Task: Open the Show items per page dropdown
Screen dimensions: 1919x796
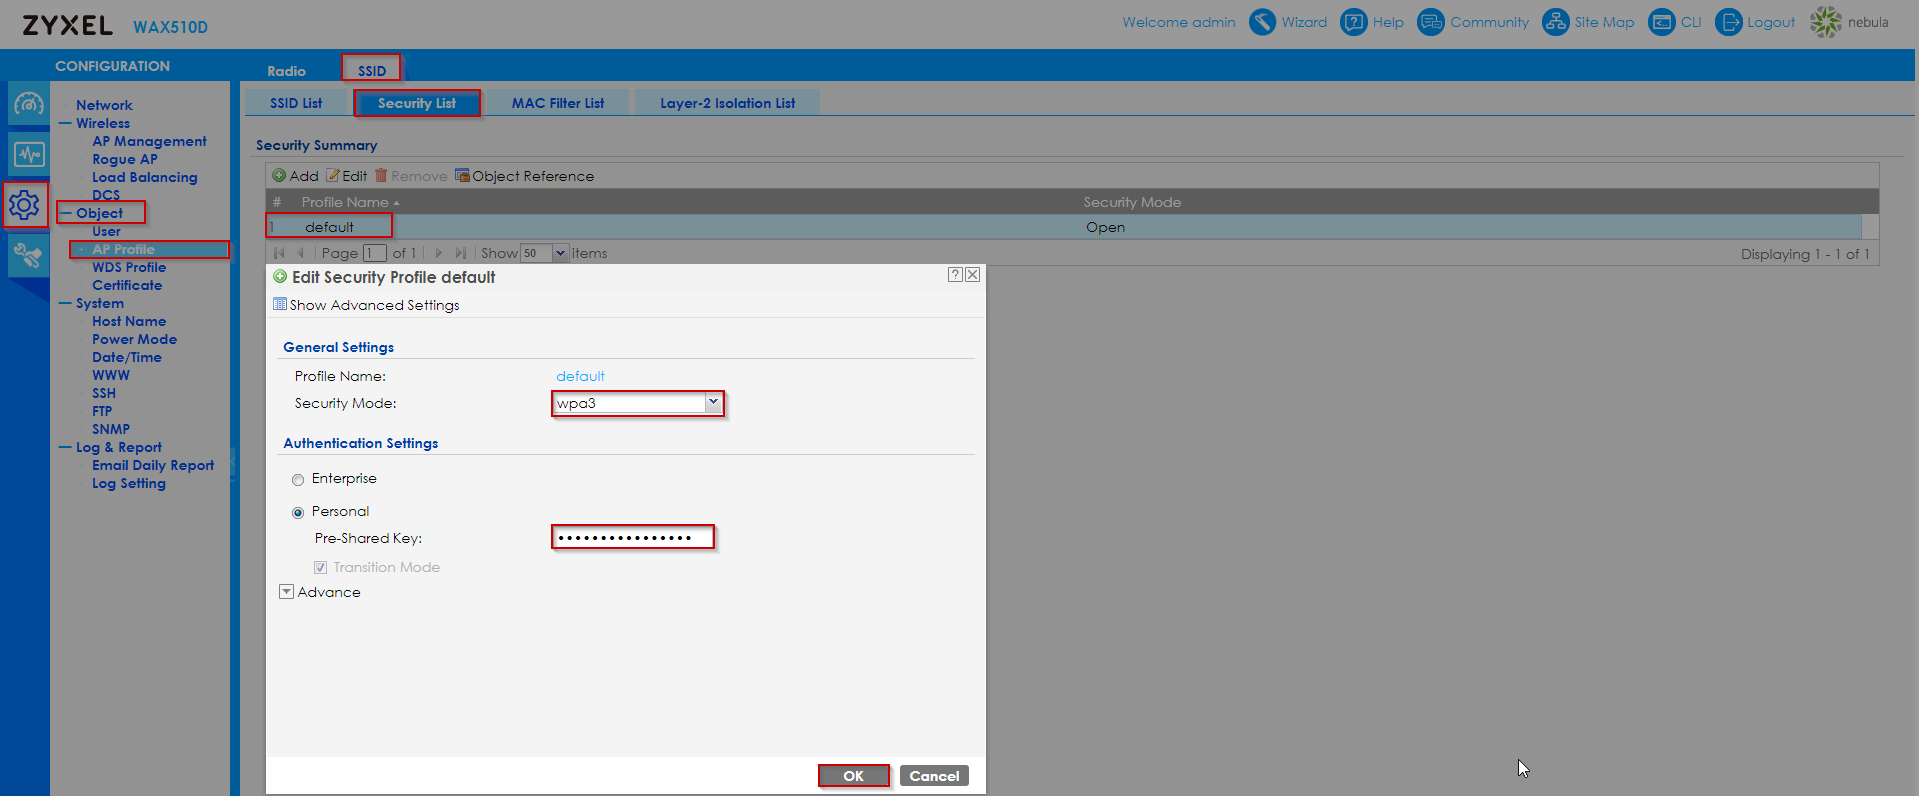Action: pyautogui.click(x=560, y=254)
